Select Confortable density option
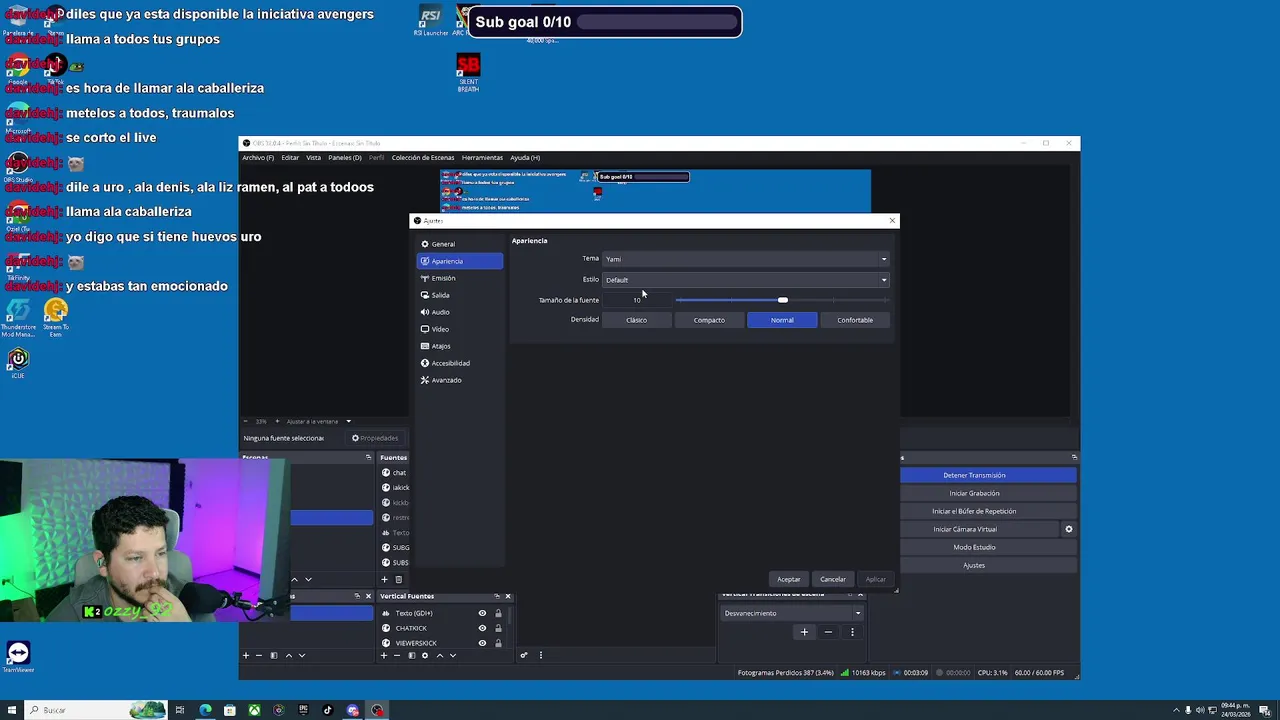This screenshot has height=720, width=1280. click(x=855, y=320)
